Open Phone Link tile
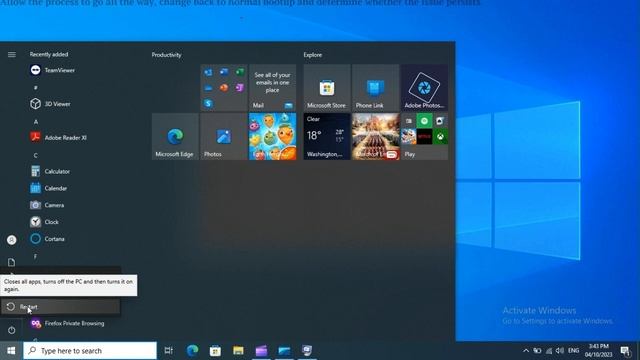 click(376, 87)
